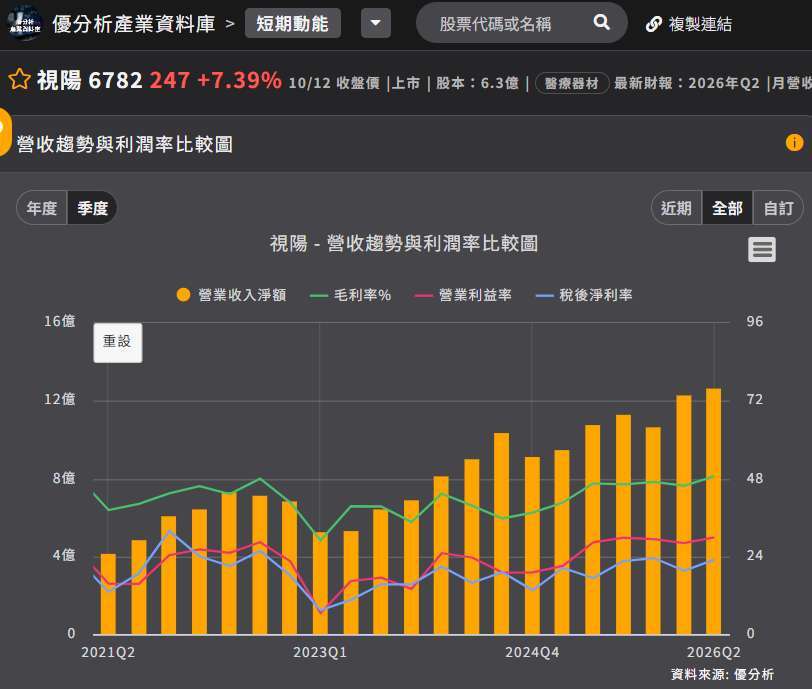Click the 營收趨勢與利潤率比較圖 section heading
Viewport: 812px width, 689px height.
coord(124,144)
